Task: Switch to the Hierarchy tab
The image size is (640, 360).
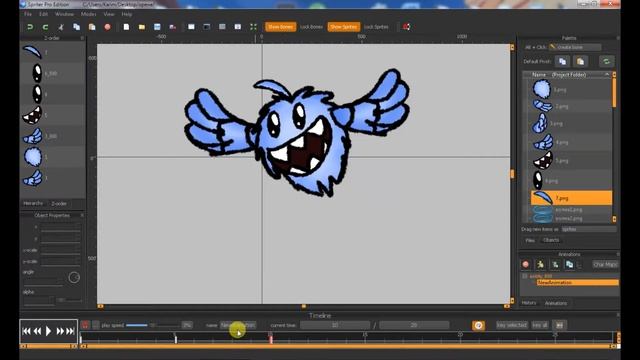Action: (33, 203)
